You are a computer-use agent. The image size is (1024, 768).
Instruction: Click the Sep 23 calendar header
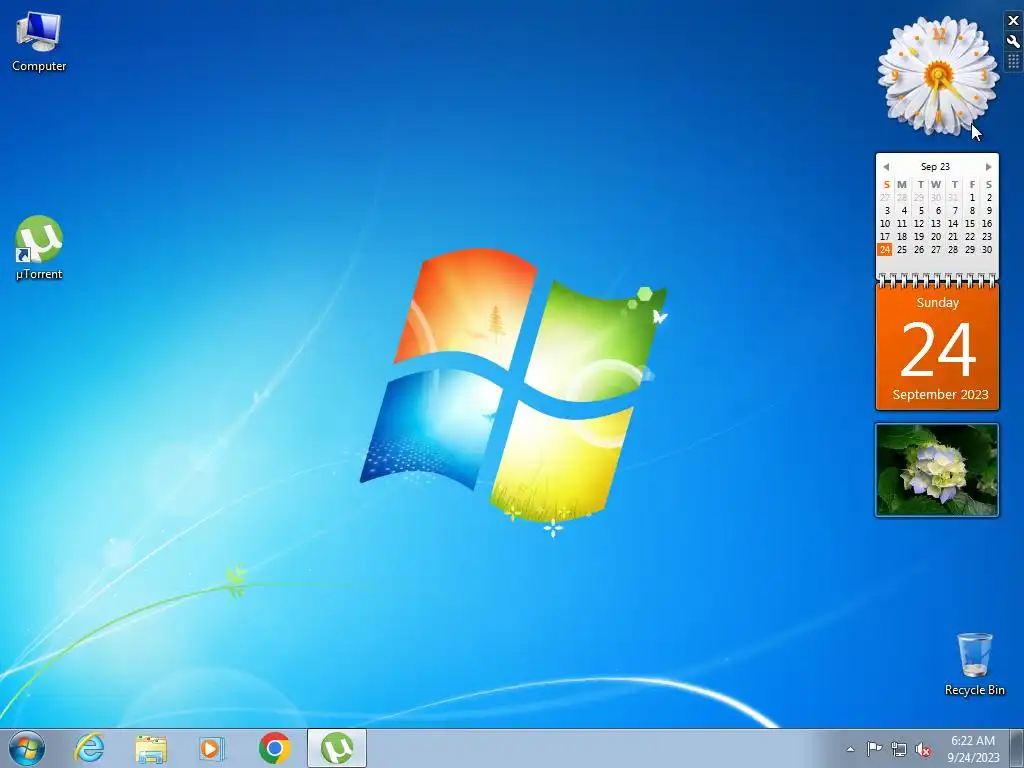click(x=935, y=167)
